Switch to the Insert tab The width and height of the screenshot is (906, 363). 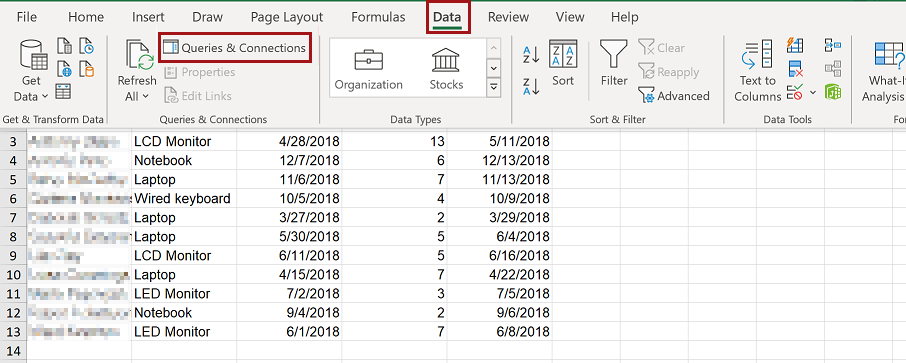coord(148,17)
